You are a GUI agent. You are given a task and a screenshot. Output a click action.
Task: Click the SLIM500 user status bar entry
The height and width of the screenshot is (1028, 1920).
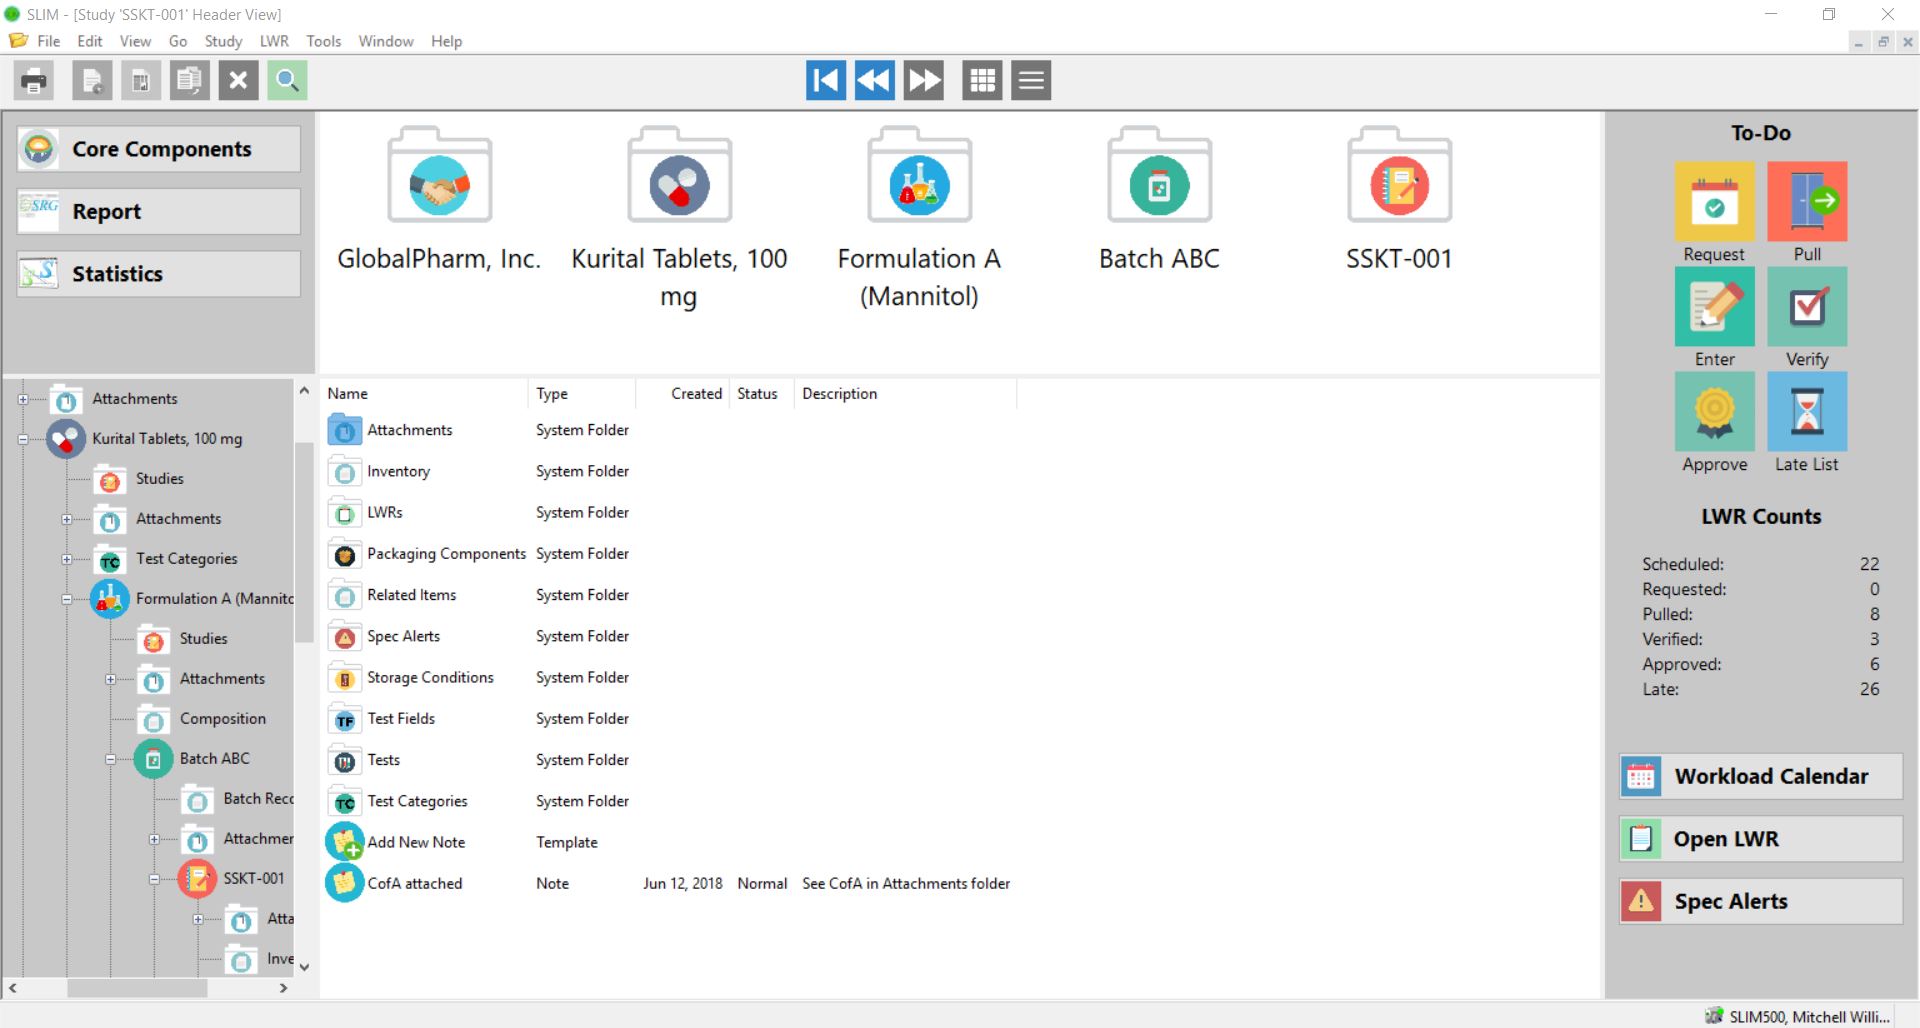point(1798,1016)
